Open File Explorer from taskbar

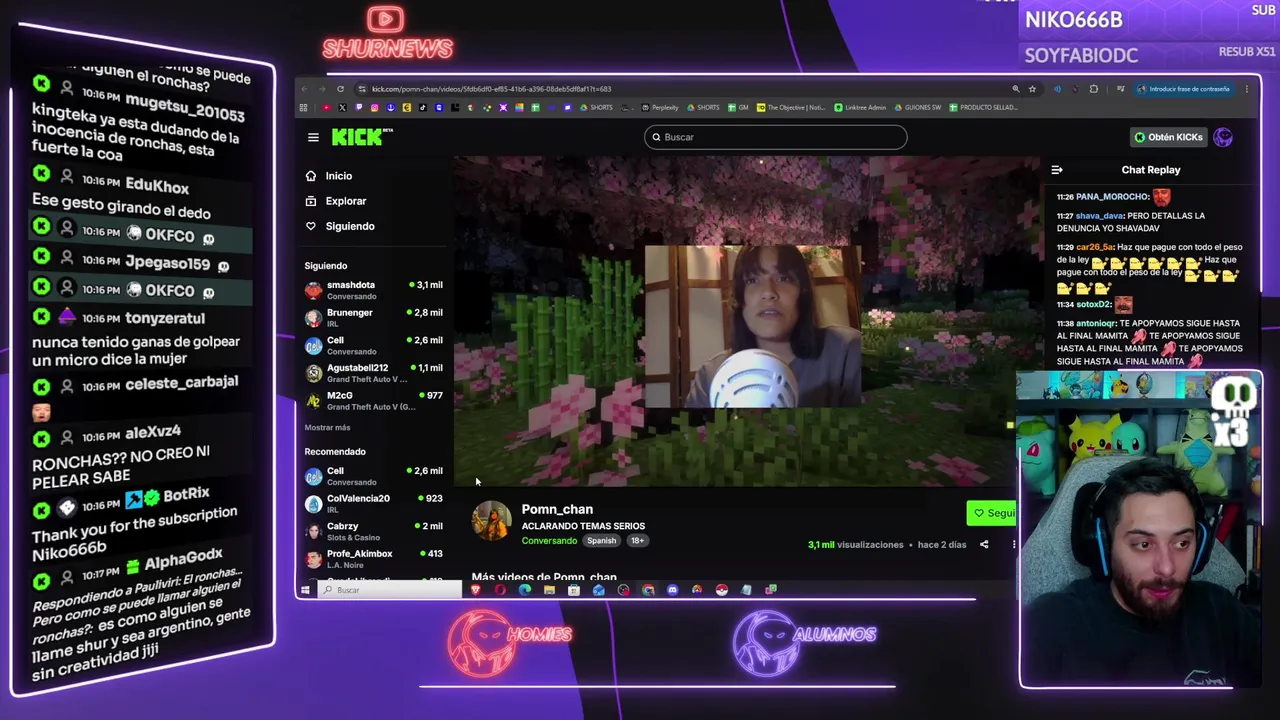point(549,590)
